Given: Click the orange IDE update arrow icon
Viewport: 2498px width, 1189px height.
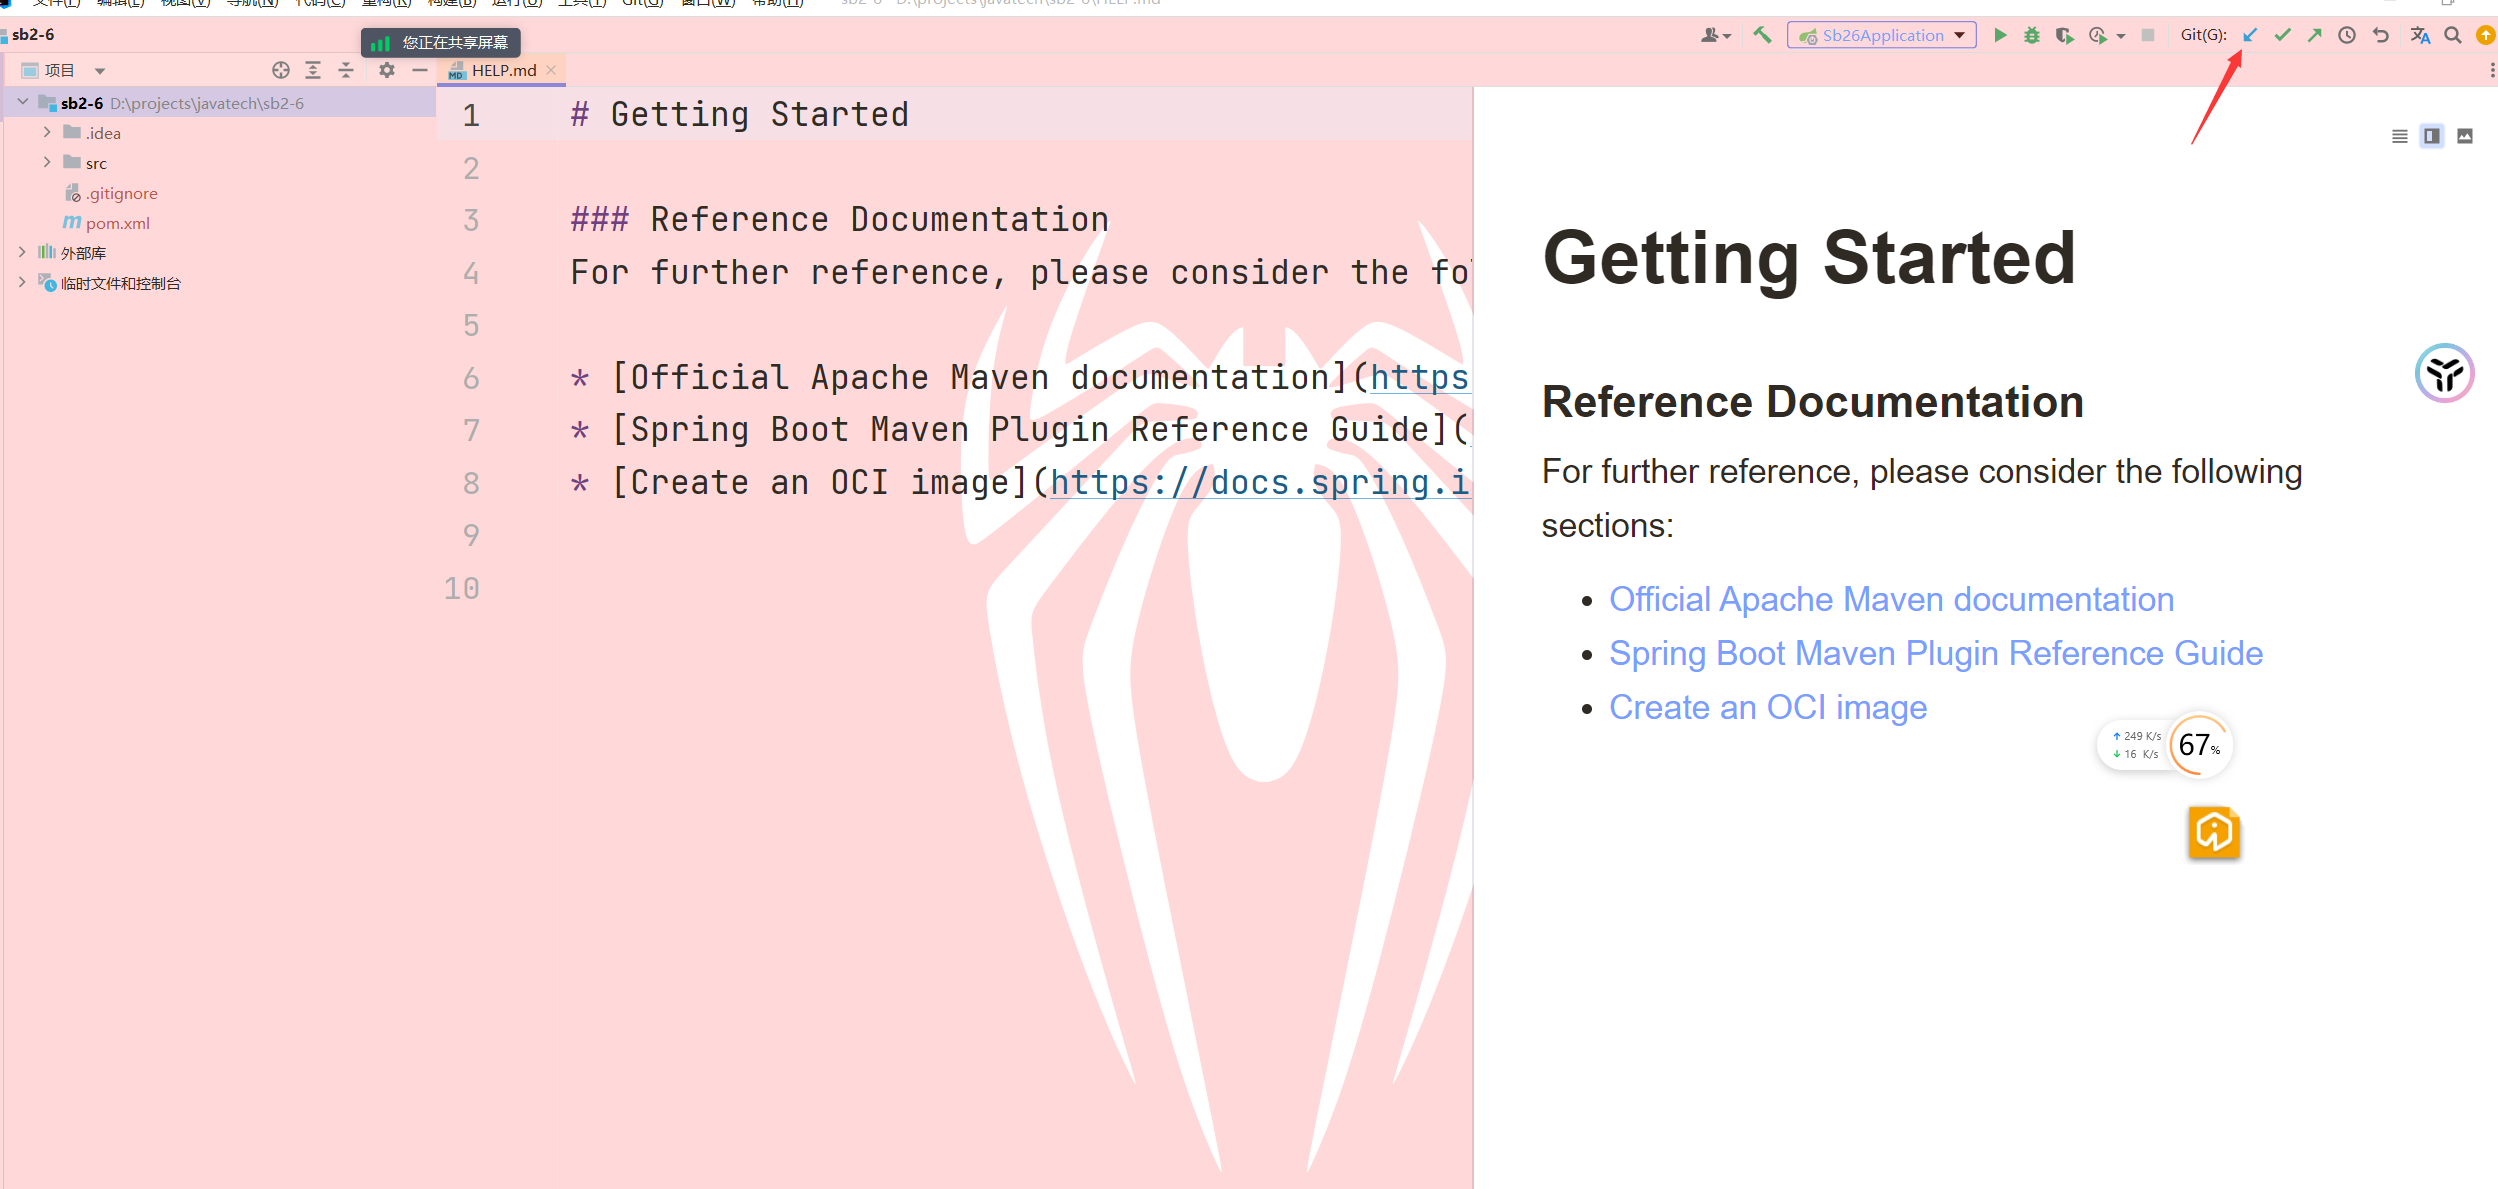Looking at the screenshot, I should [2485, 35].
